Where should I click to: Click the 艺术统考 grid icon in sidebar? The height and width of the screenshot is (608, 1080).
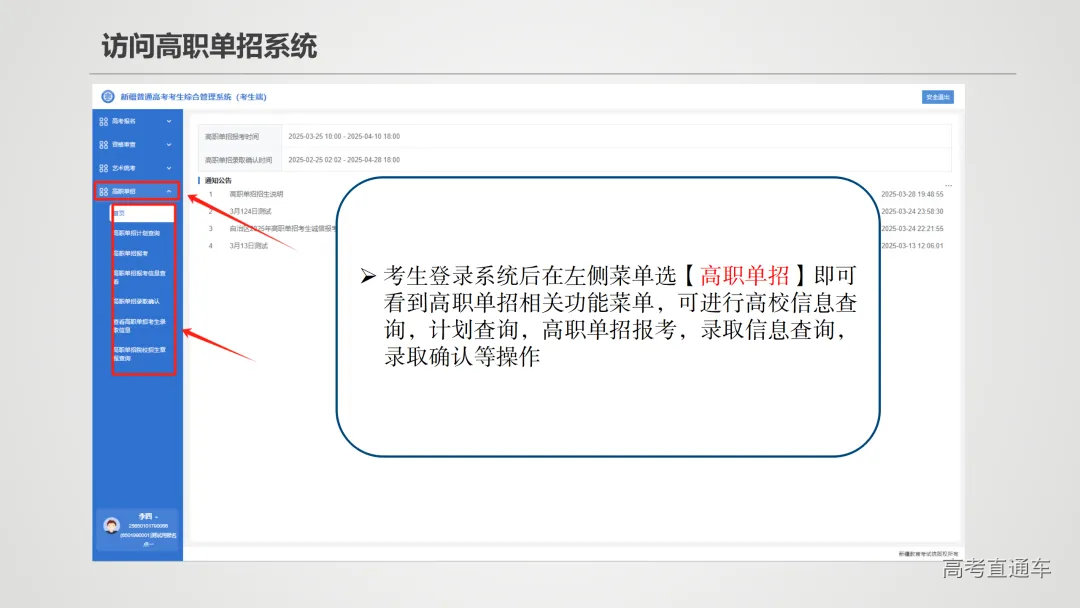coord(101,165)
